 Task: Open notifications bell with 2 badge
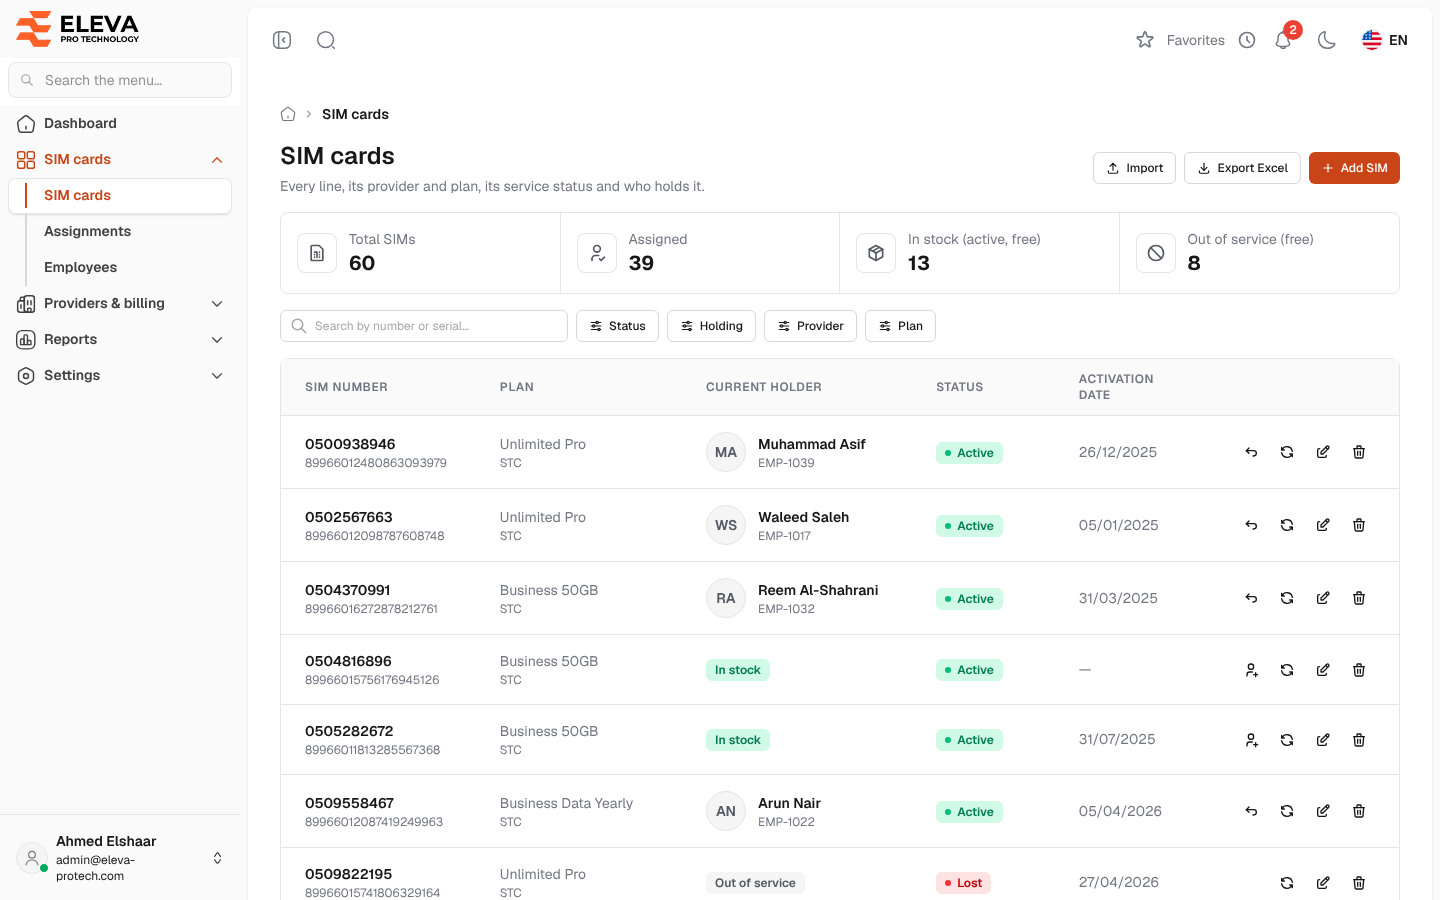(1284, 40)
